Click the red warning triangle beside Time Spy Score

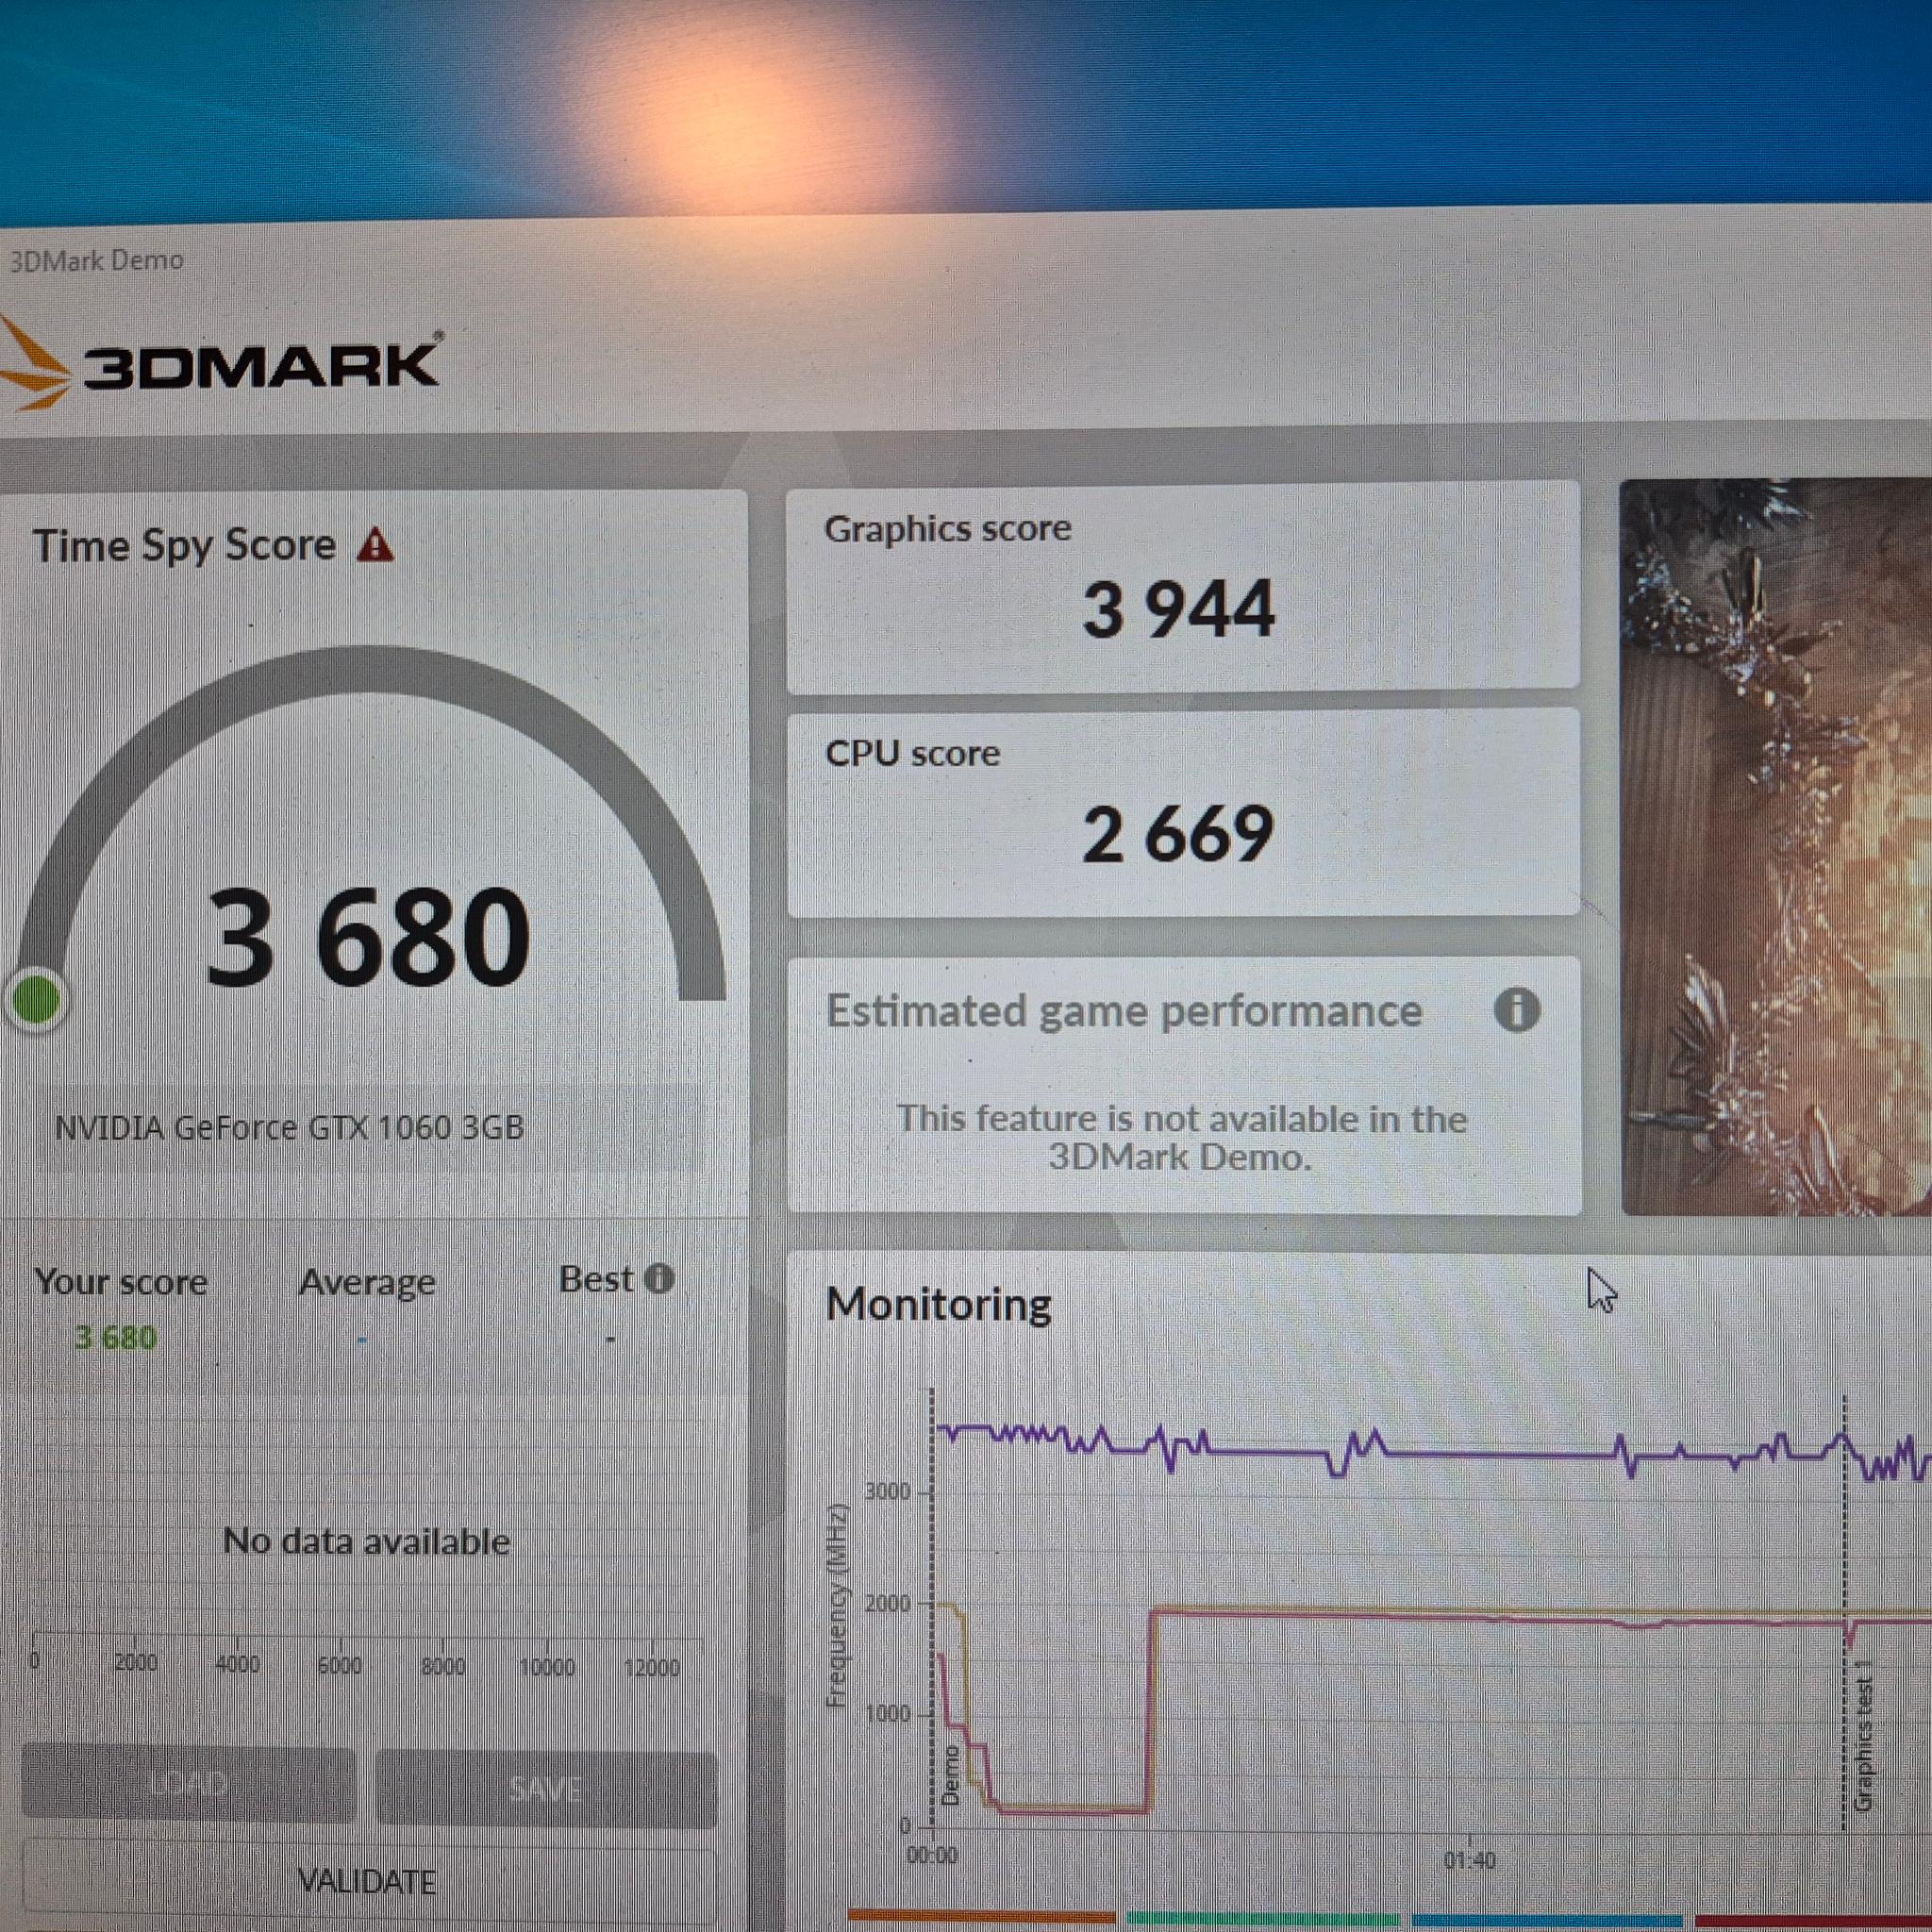click(376, 545)
